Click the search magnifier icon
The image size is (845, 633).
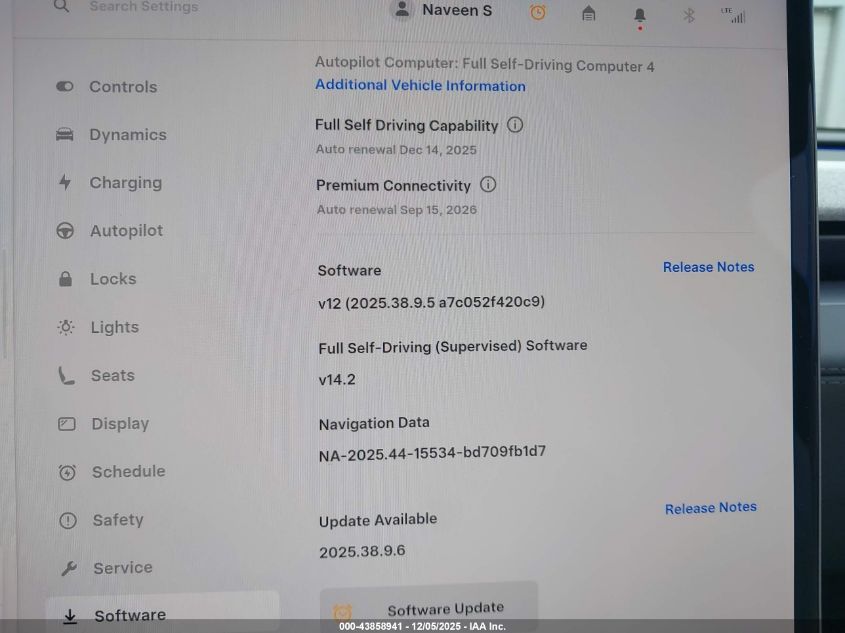click(62, 7)
